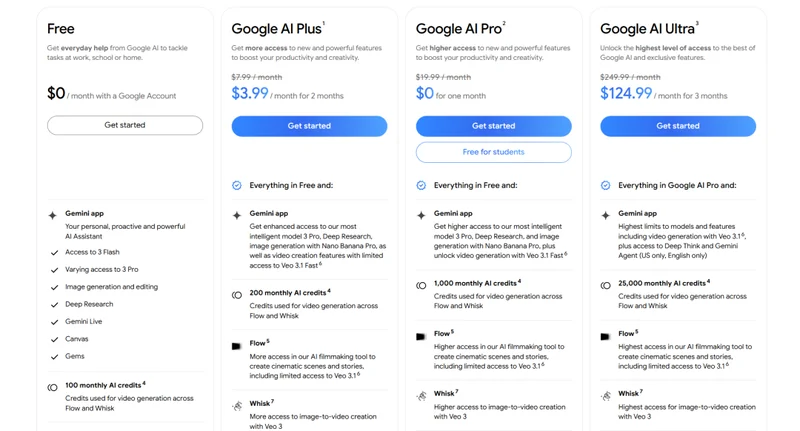Viewport: 800px width, 431px height.
Task: Click the checkmark beside Deep Research
Action: 54,305
